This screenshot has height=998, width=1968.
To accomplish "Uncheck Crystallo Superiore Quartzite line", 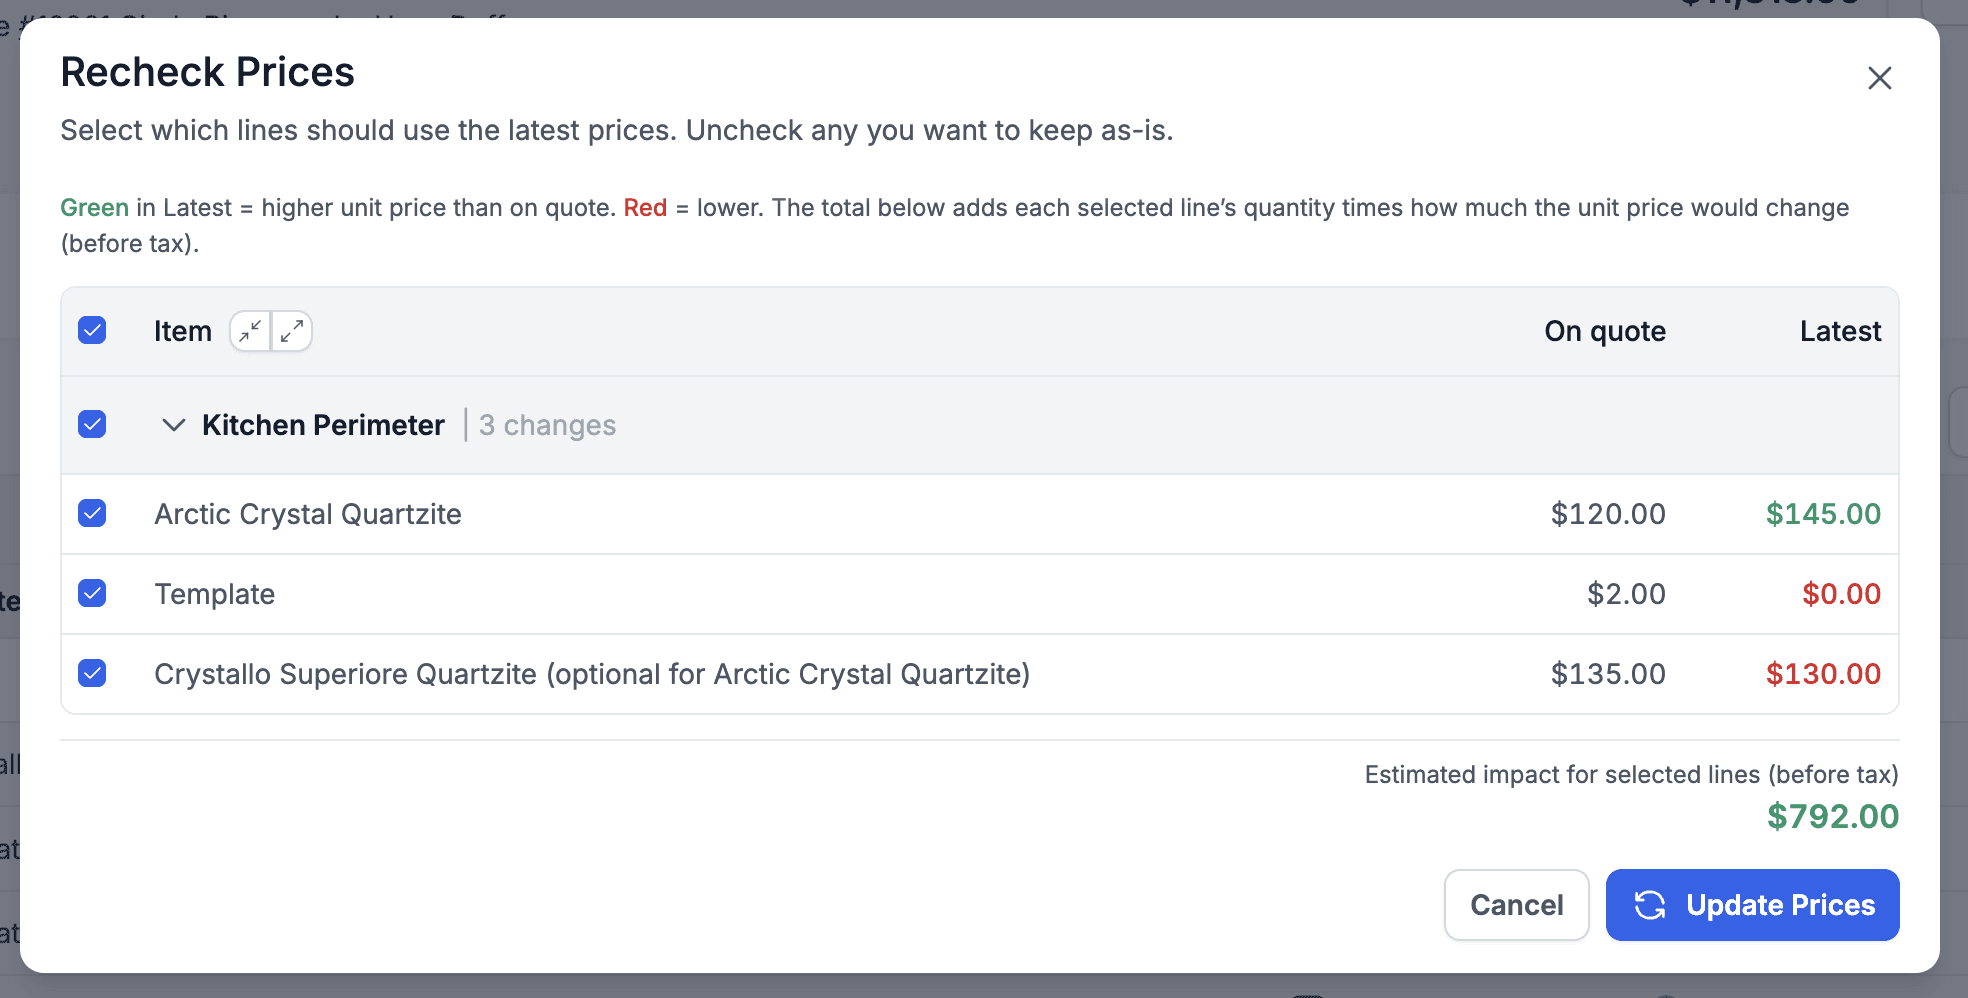I will tap(92, 674).
